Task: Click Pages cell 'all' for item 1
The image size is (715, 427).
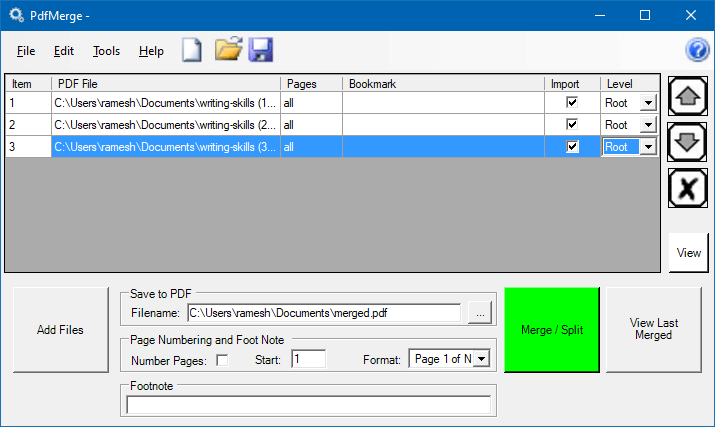Action: 311,103
